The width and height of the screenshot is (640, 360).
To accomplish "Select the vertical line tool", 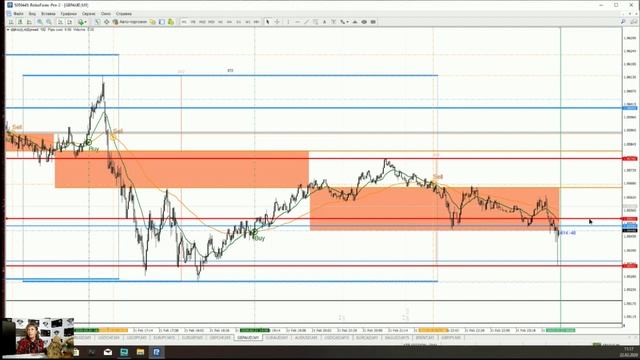I will pyautogui.click(x=288, y=22).
